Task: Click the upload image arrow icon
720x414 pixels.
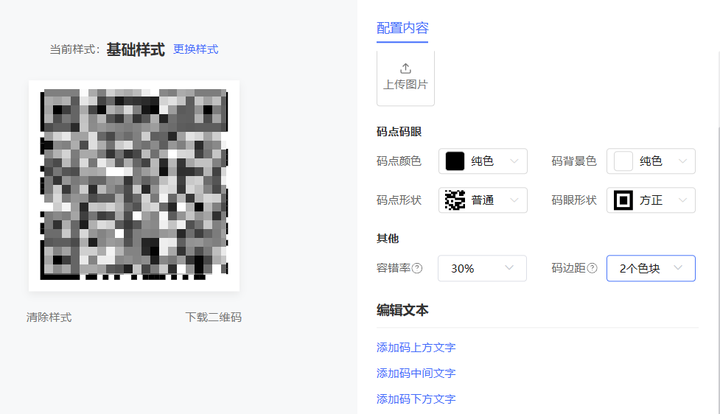Action: point(405,68)
